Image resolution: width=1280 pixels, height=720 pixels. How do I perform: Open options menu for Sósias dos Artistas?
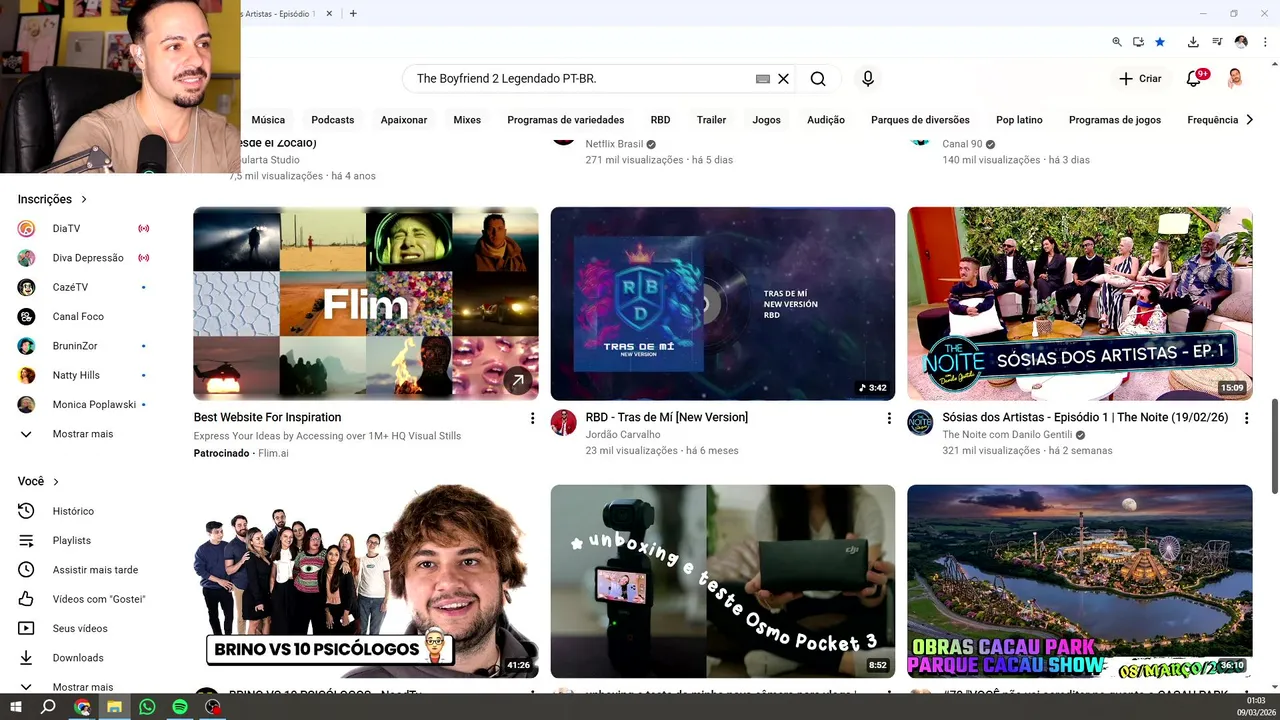(1246, 418)
